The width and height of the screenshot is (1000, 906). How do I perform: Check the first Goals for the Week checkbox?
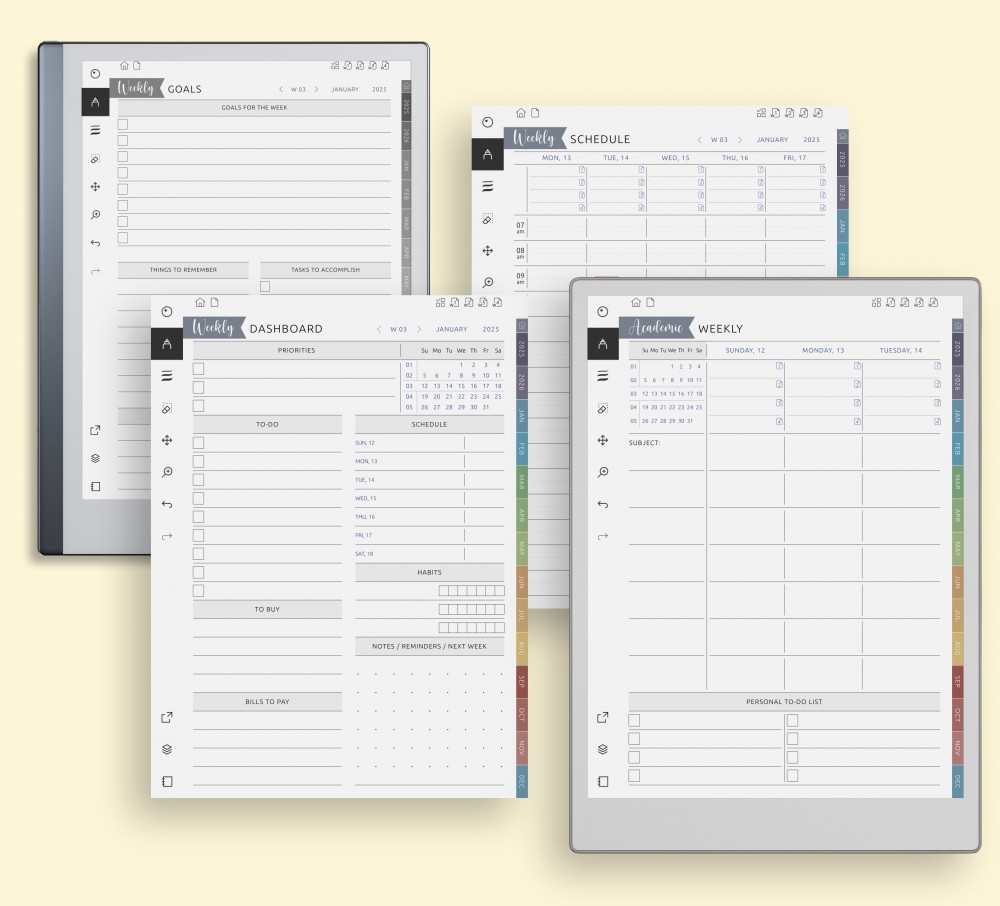123,125
